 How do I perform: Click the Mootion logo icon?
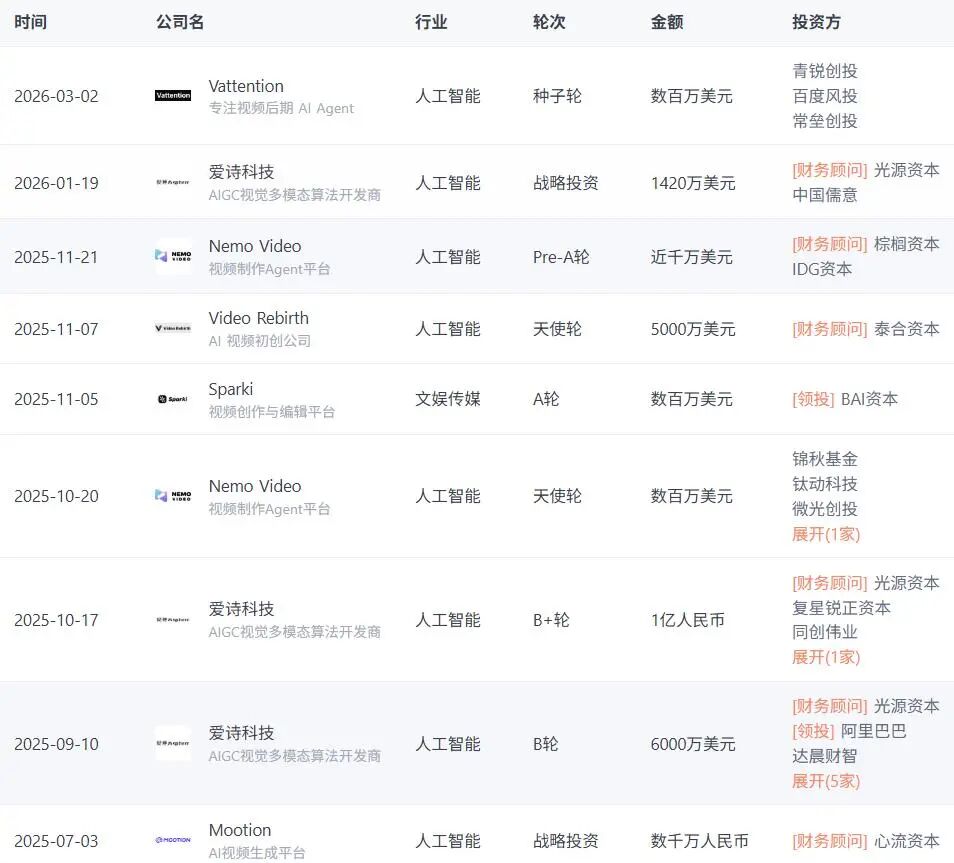(x=173, y=840)
